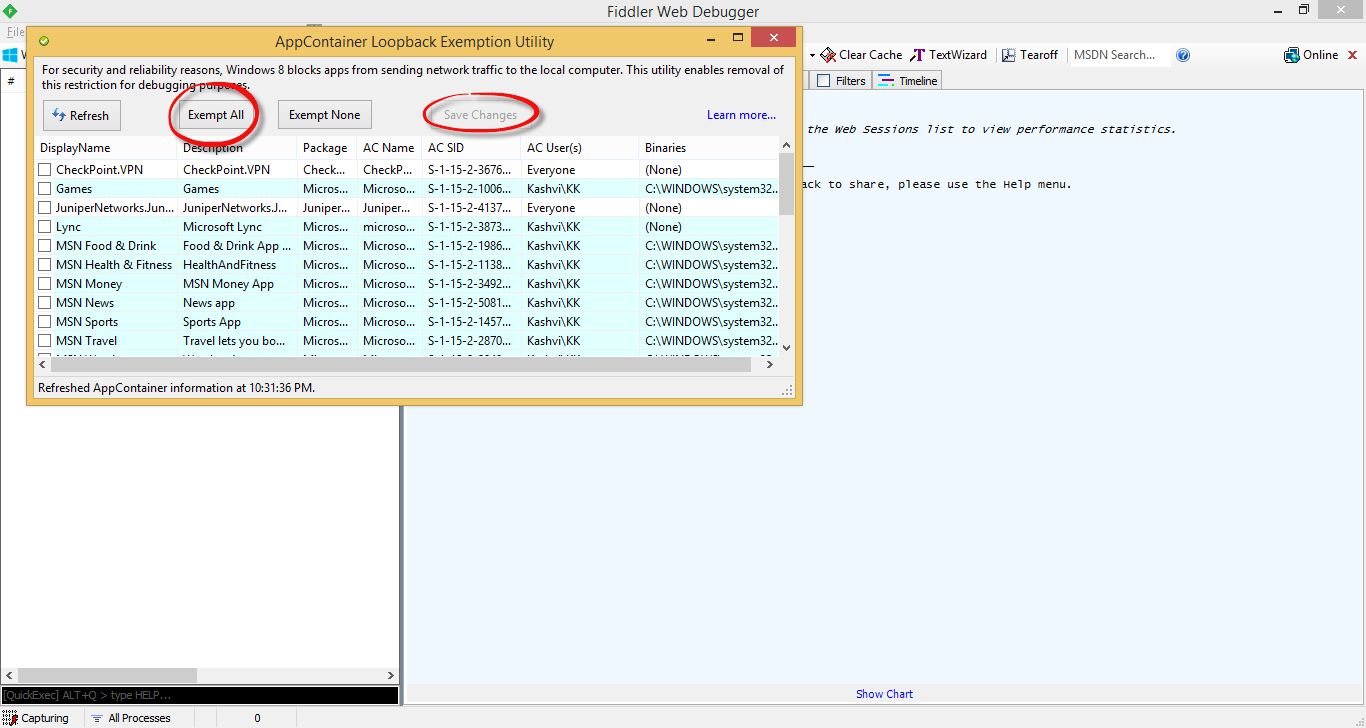Image resolution: width=1366 pixels, height=728 pixels.
Task: Check the MSN Food & Drink checkbox
Action: click(x=45, y=246)
